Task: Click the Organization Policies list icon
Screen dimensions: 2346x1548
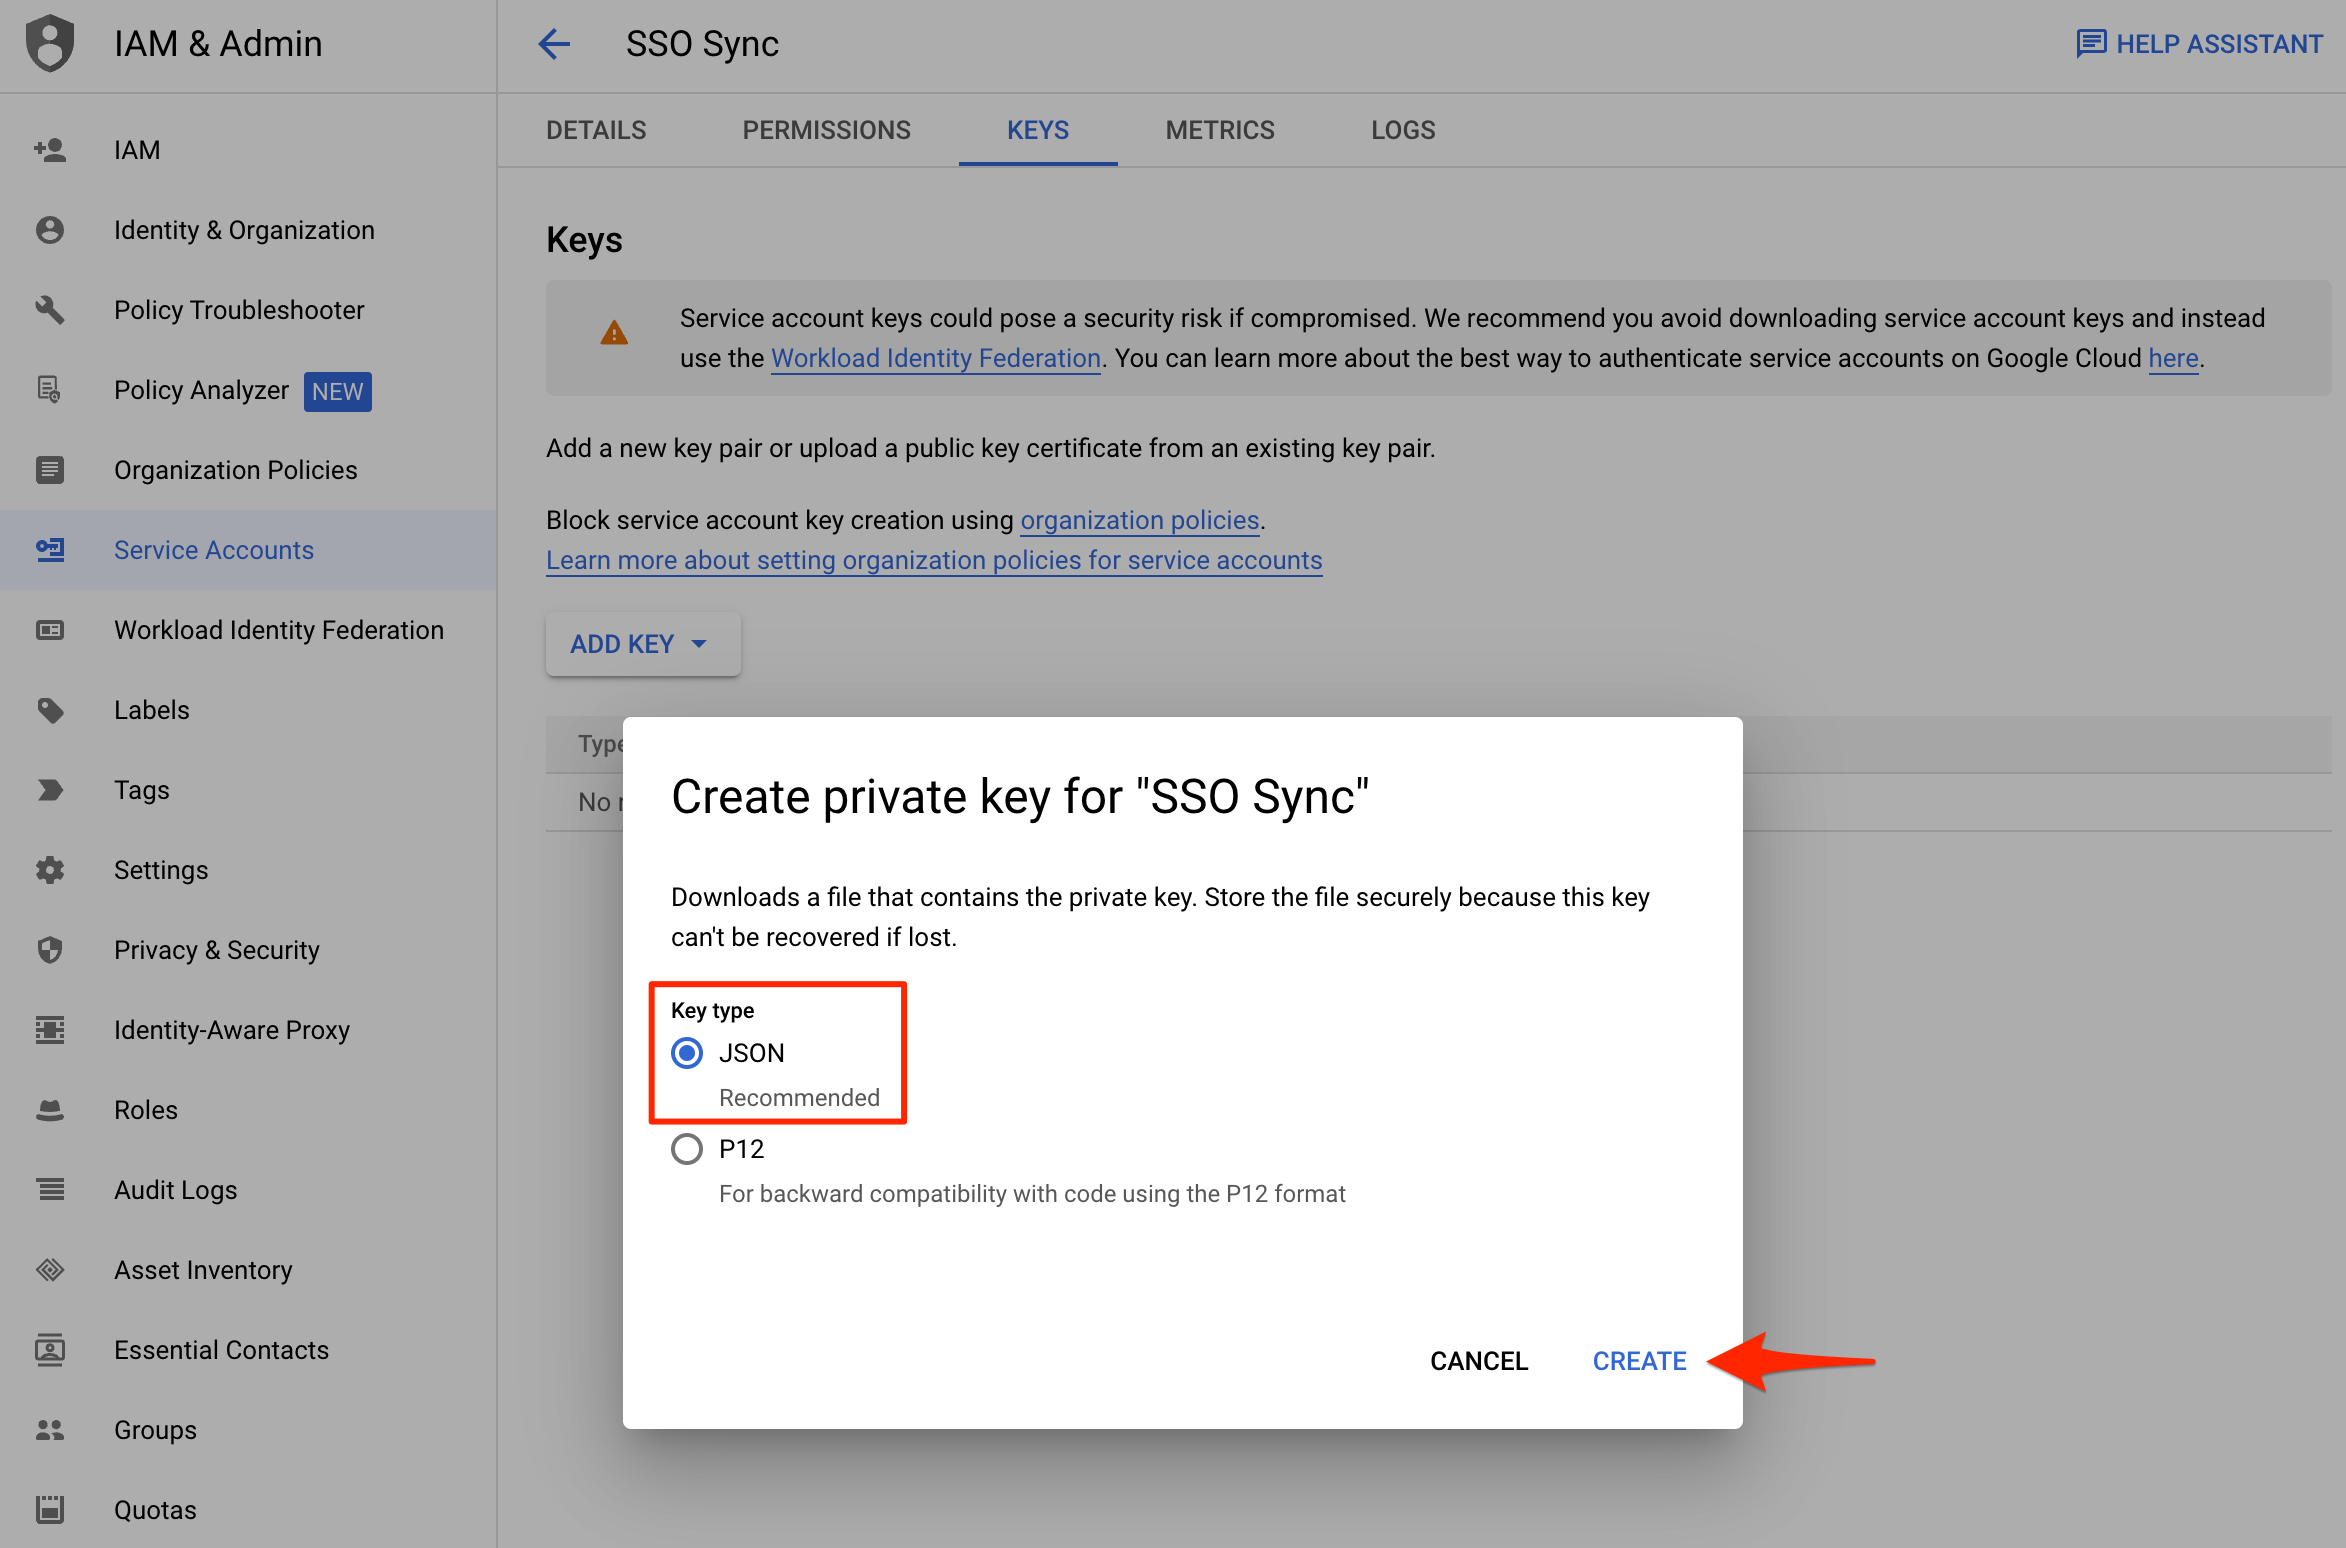Action: click(50, 470)
